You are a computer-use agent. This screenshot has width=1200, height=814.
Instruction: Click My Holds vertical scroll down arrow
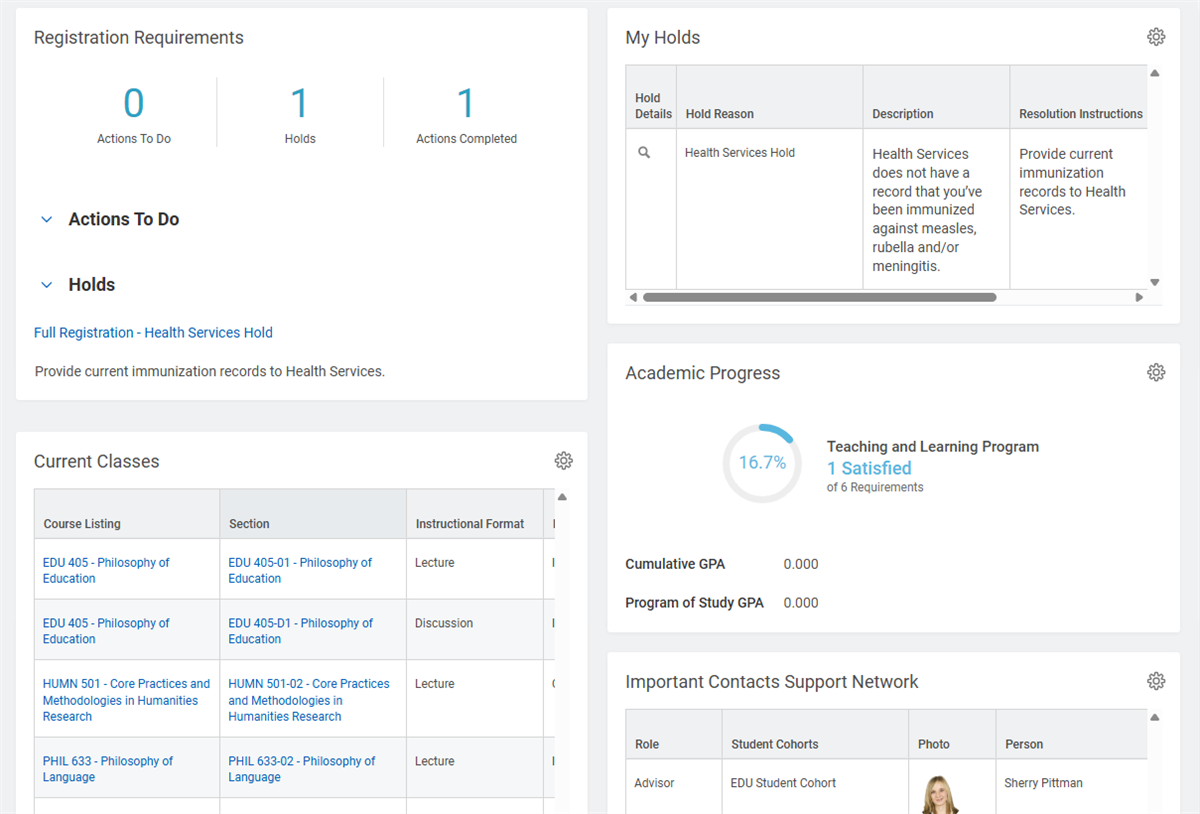(x=1155, y=283)
